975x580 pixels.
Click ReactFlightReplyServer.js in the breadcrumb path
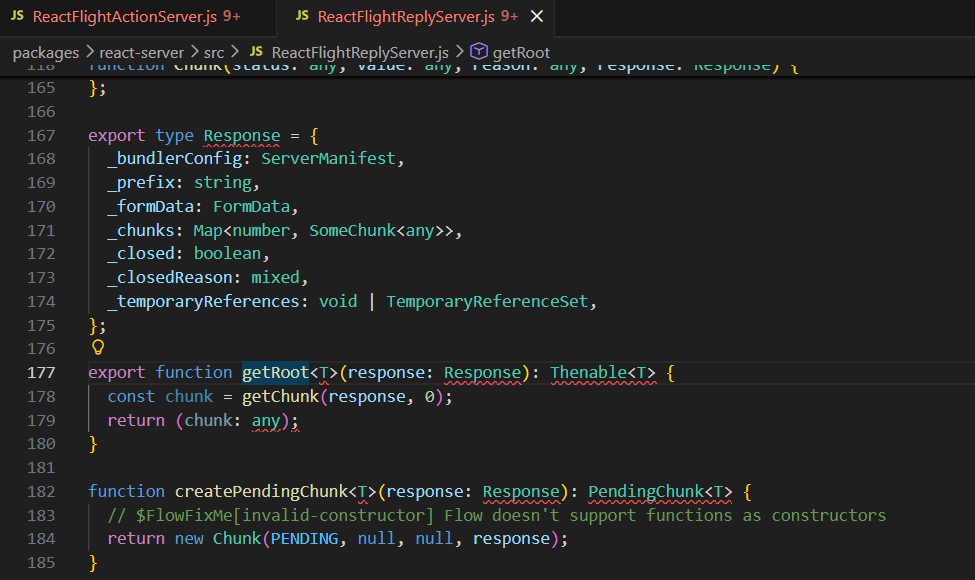[360, 52]
